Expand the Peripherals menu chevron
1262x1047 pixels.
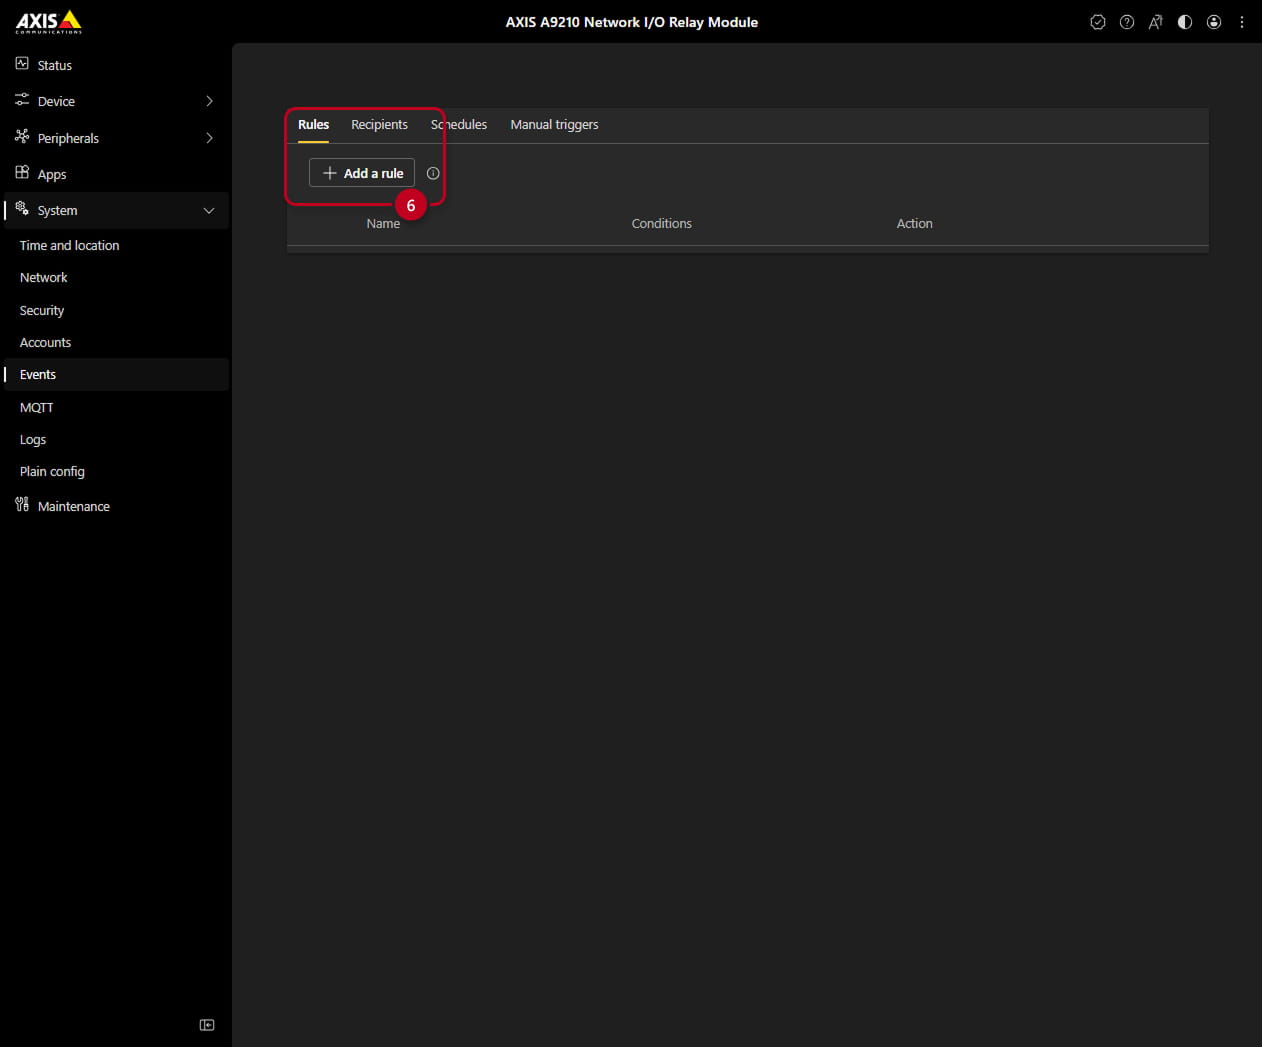coord(209,138)
